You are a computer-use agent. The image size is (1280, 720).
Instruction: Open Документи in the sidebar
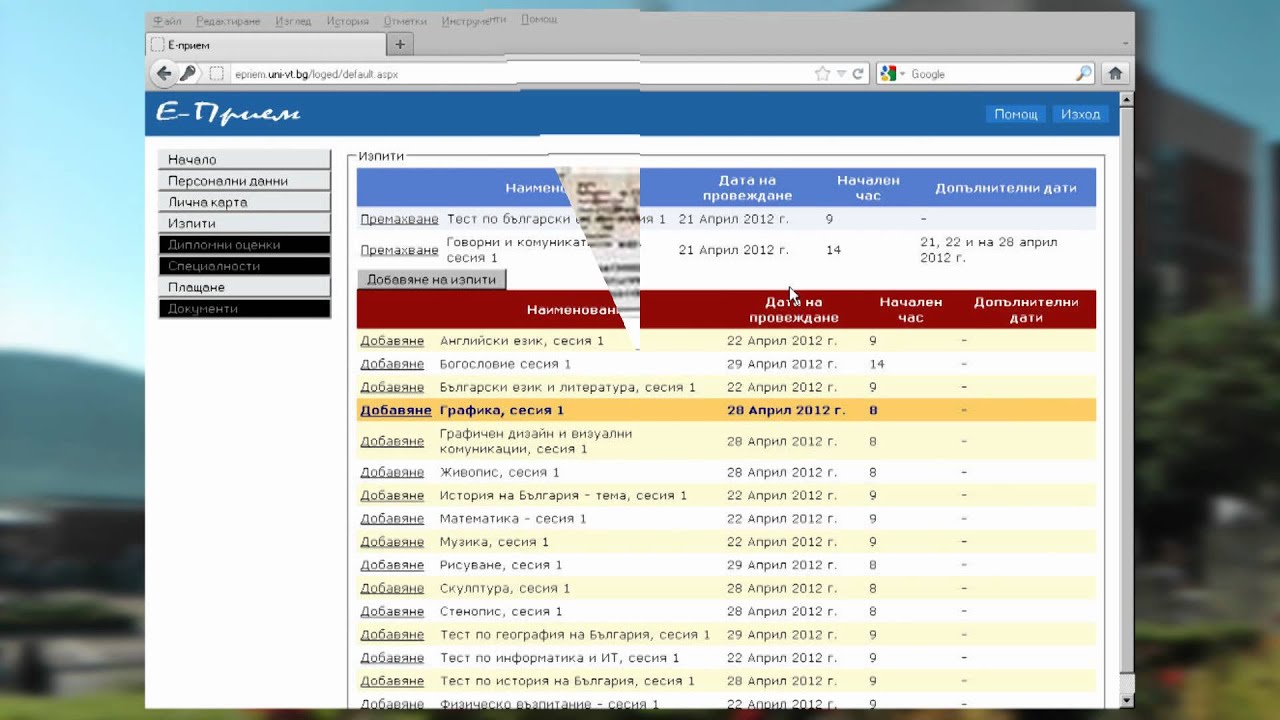click(x=244, y=309)
